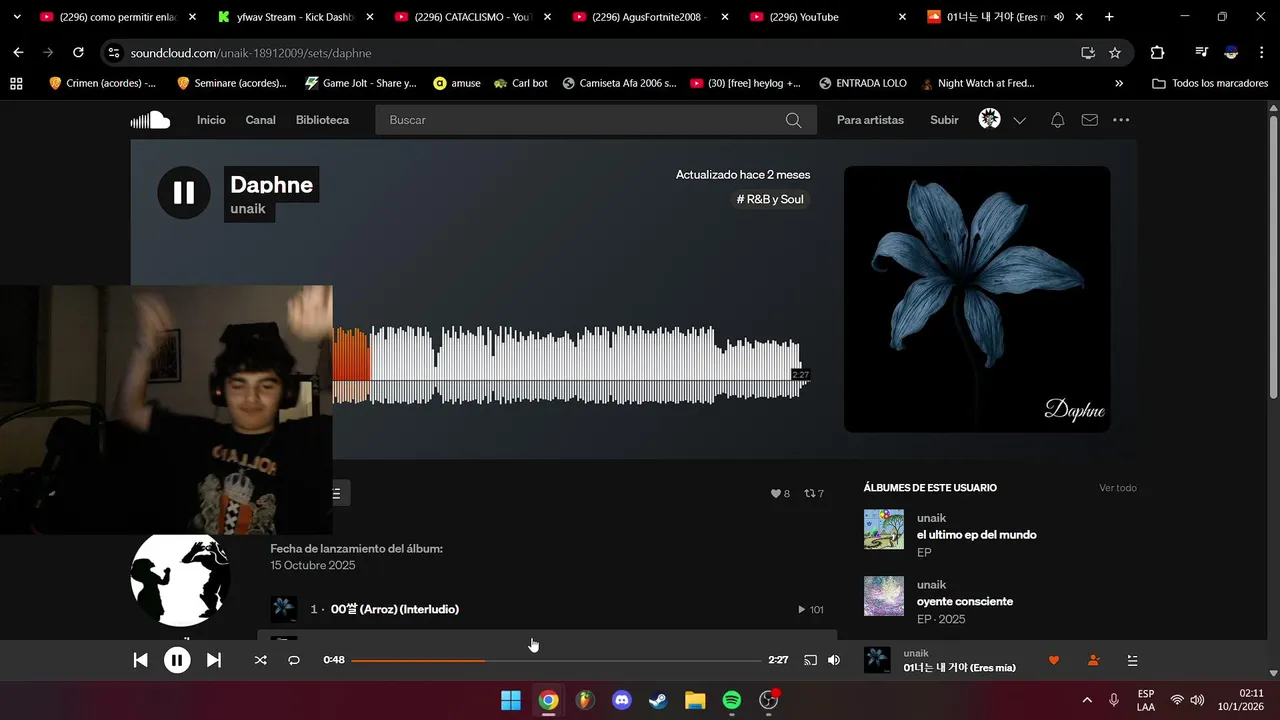Click the album like count heart showing 8
The image size is (1280, 720).
(x=780, y=493)
